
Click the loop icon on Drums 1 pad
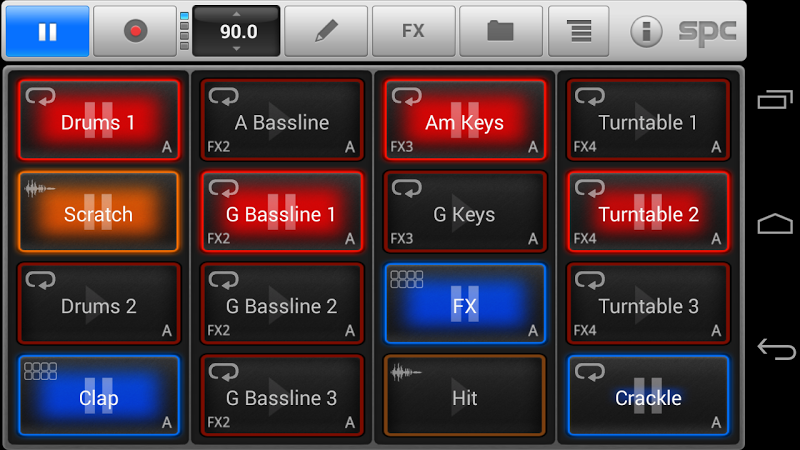click(41, 96)
